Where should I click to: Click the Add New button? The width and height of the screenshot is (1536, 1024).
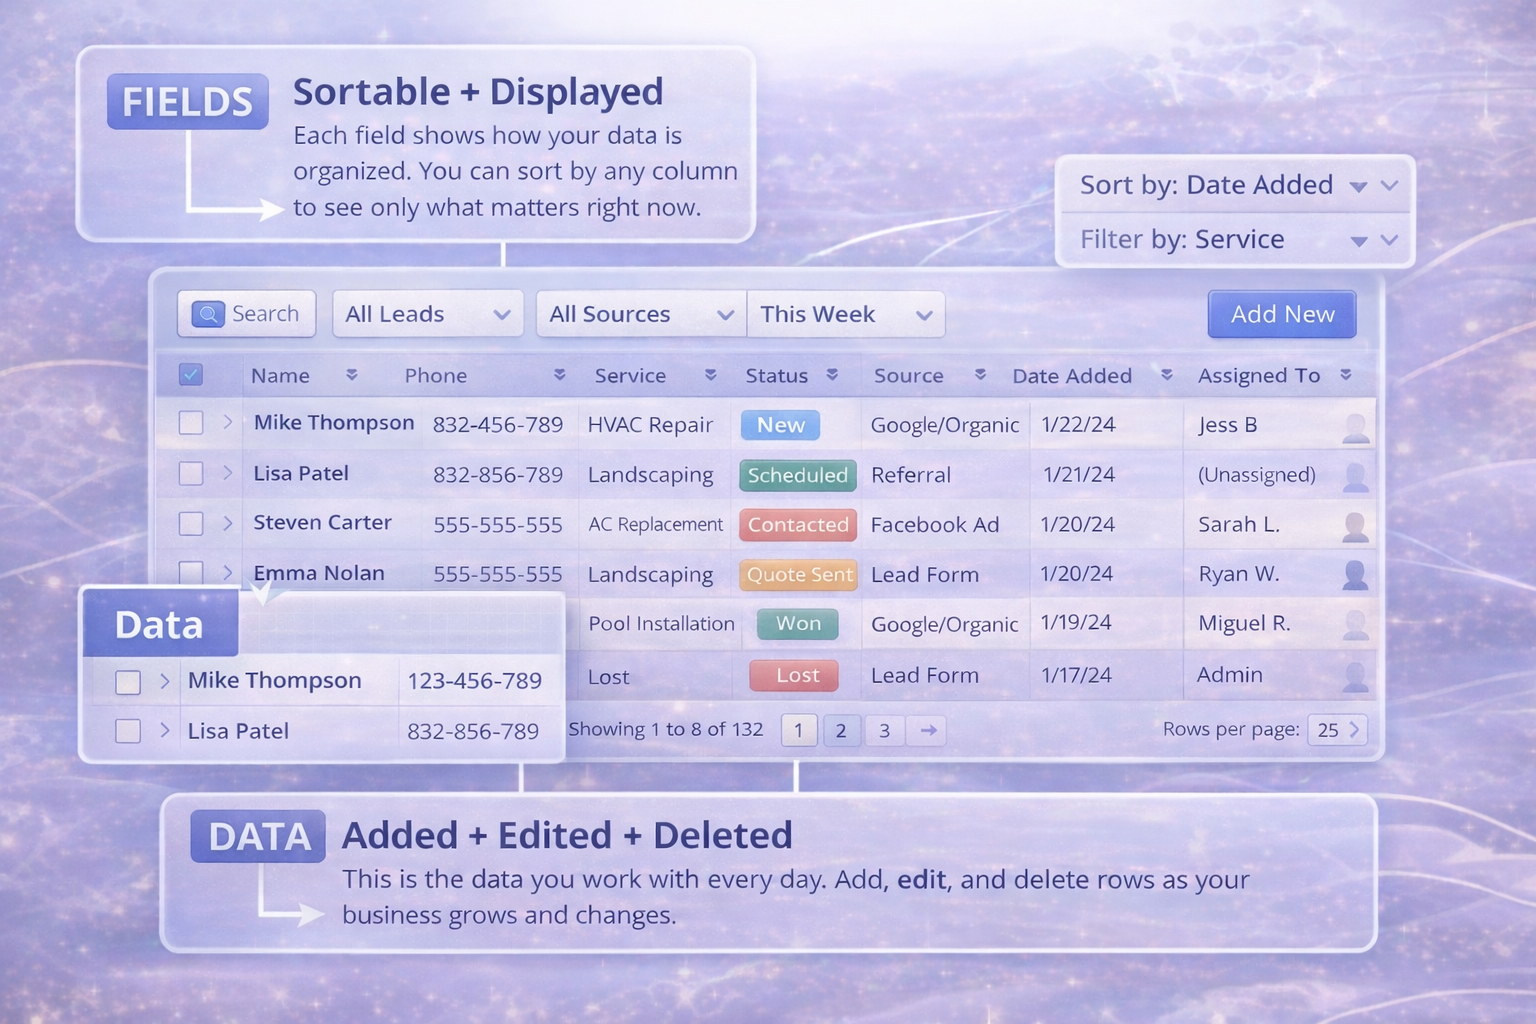click(1281, 314)
